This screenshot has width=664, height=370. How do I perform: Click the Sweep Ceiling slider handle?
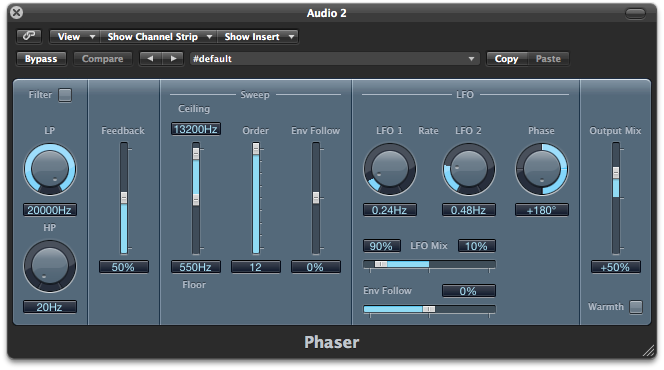pyautogui.click(x=196, y=154)
